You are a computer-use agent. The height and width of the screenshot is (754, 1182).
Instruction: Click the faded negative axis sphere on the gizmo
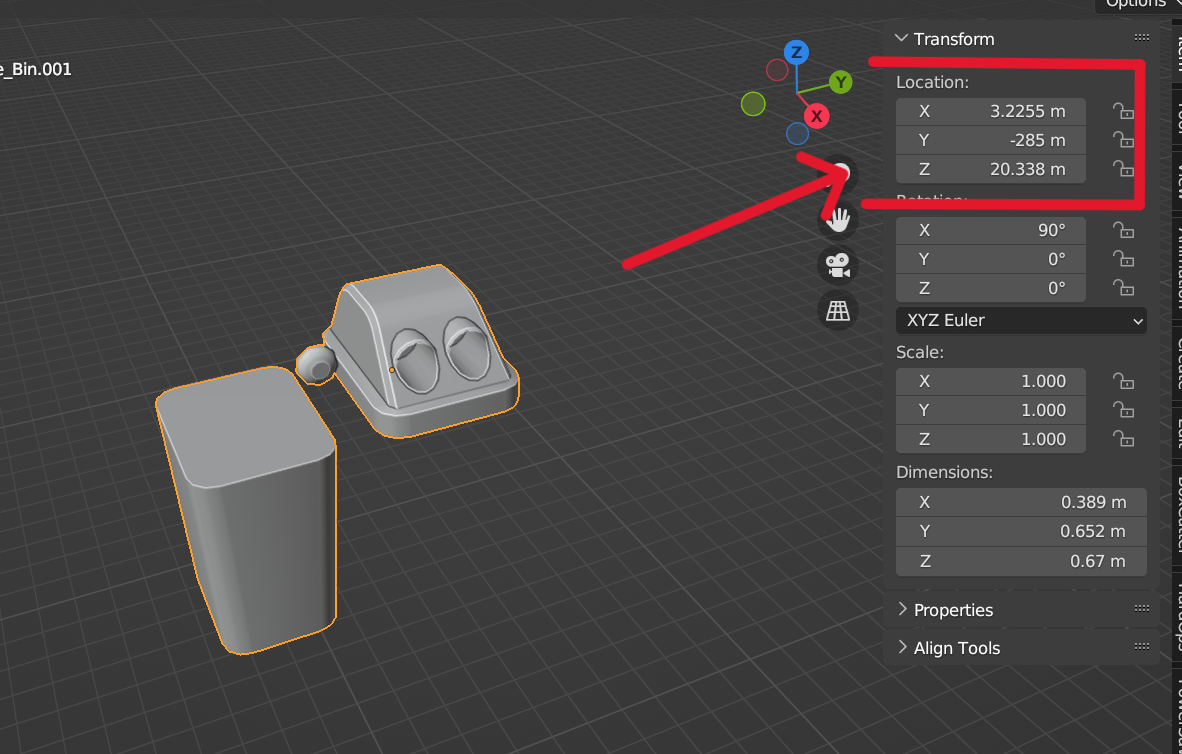753,103
